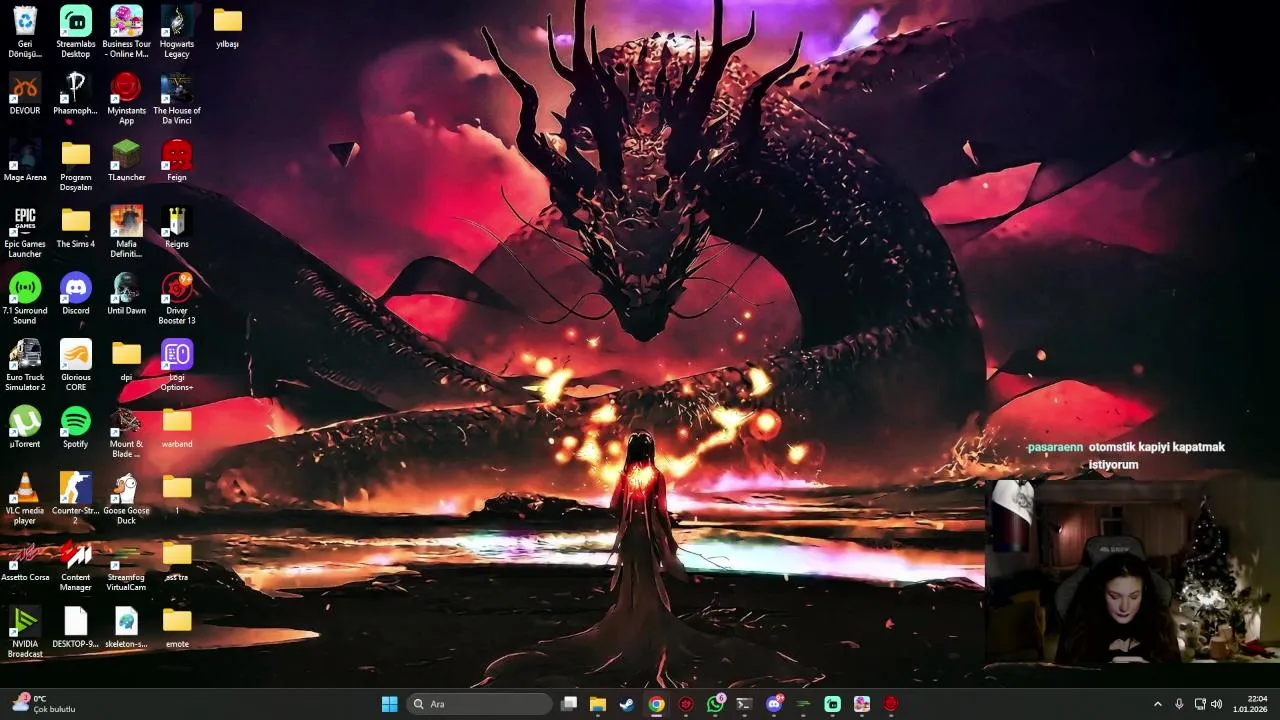Image resolution: width=1280 pixels, height=720 pixels.
Task: Click the NVIDIA Broadcast shortcut
Action: [x=25, y=632]
